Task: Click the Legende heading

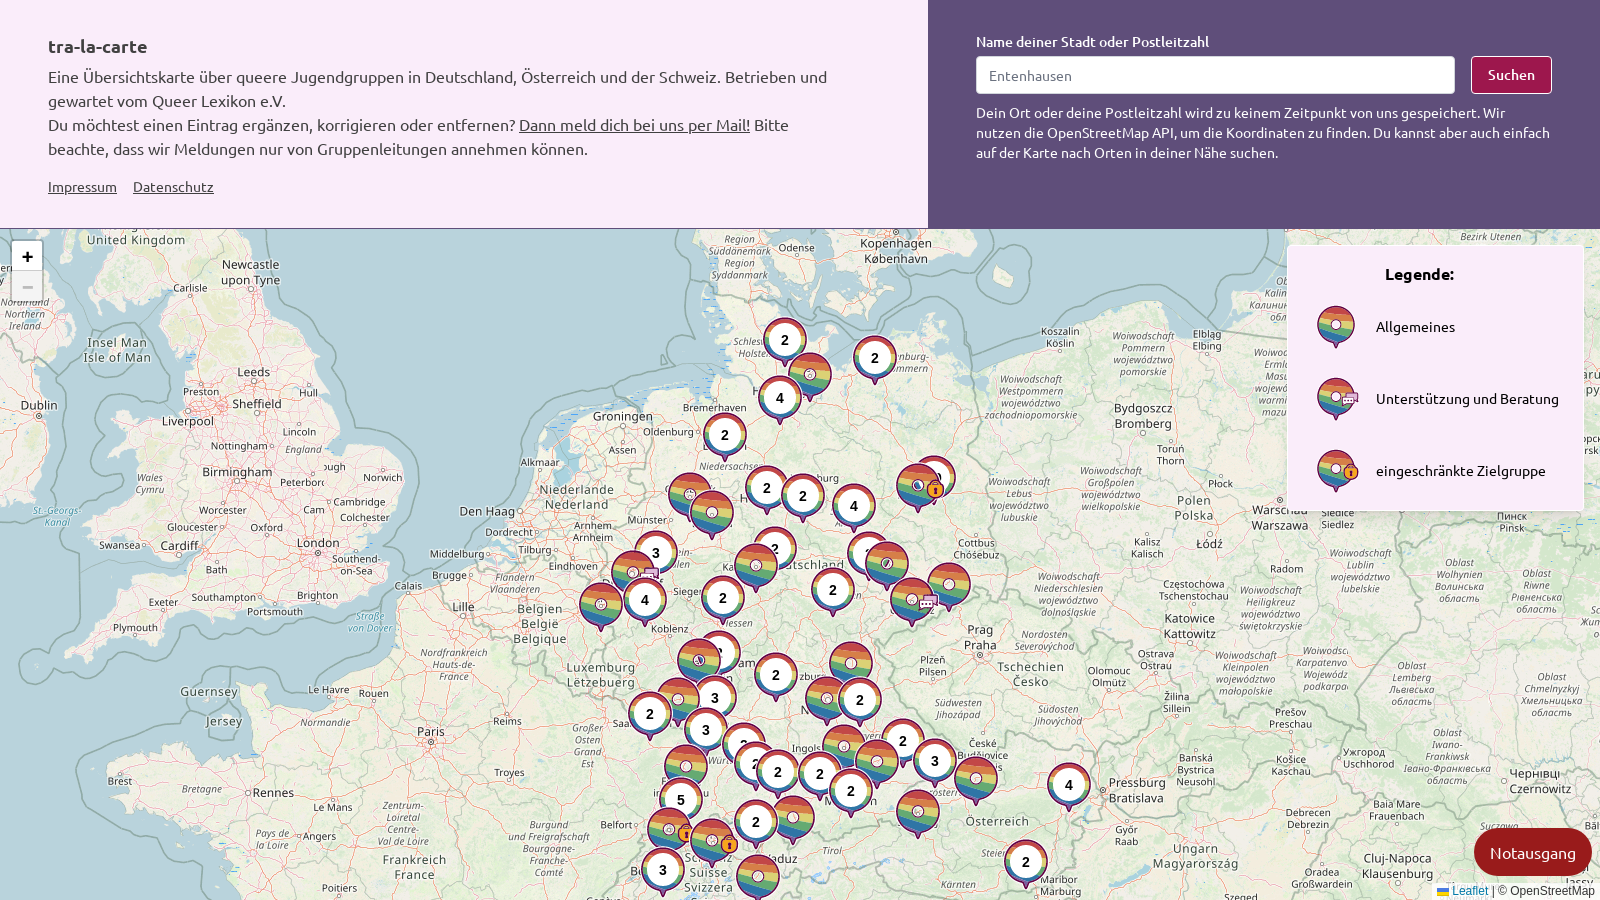Action: [1419, 274]
